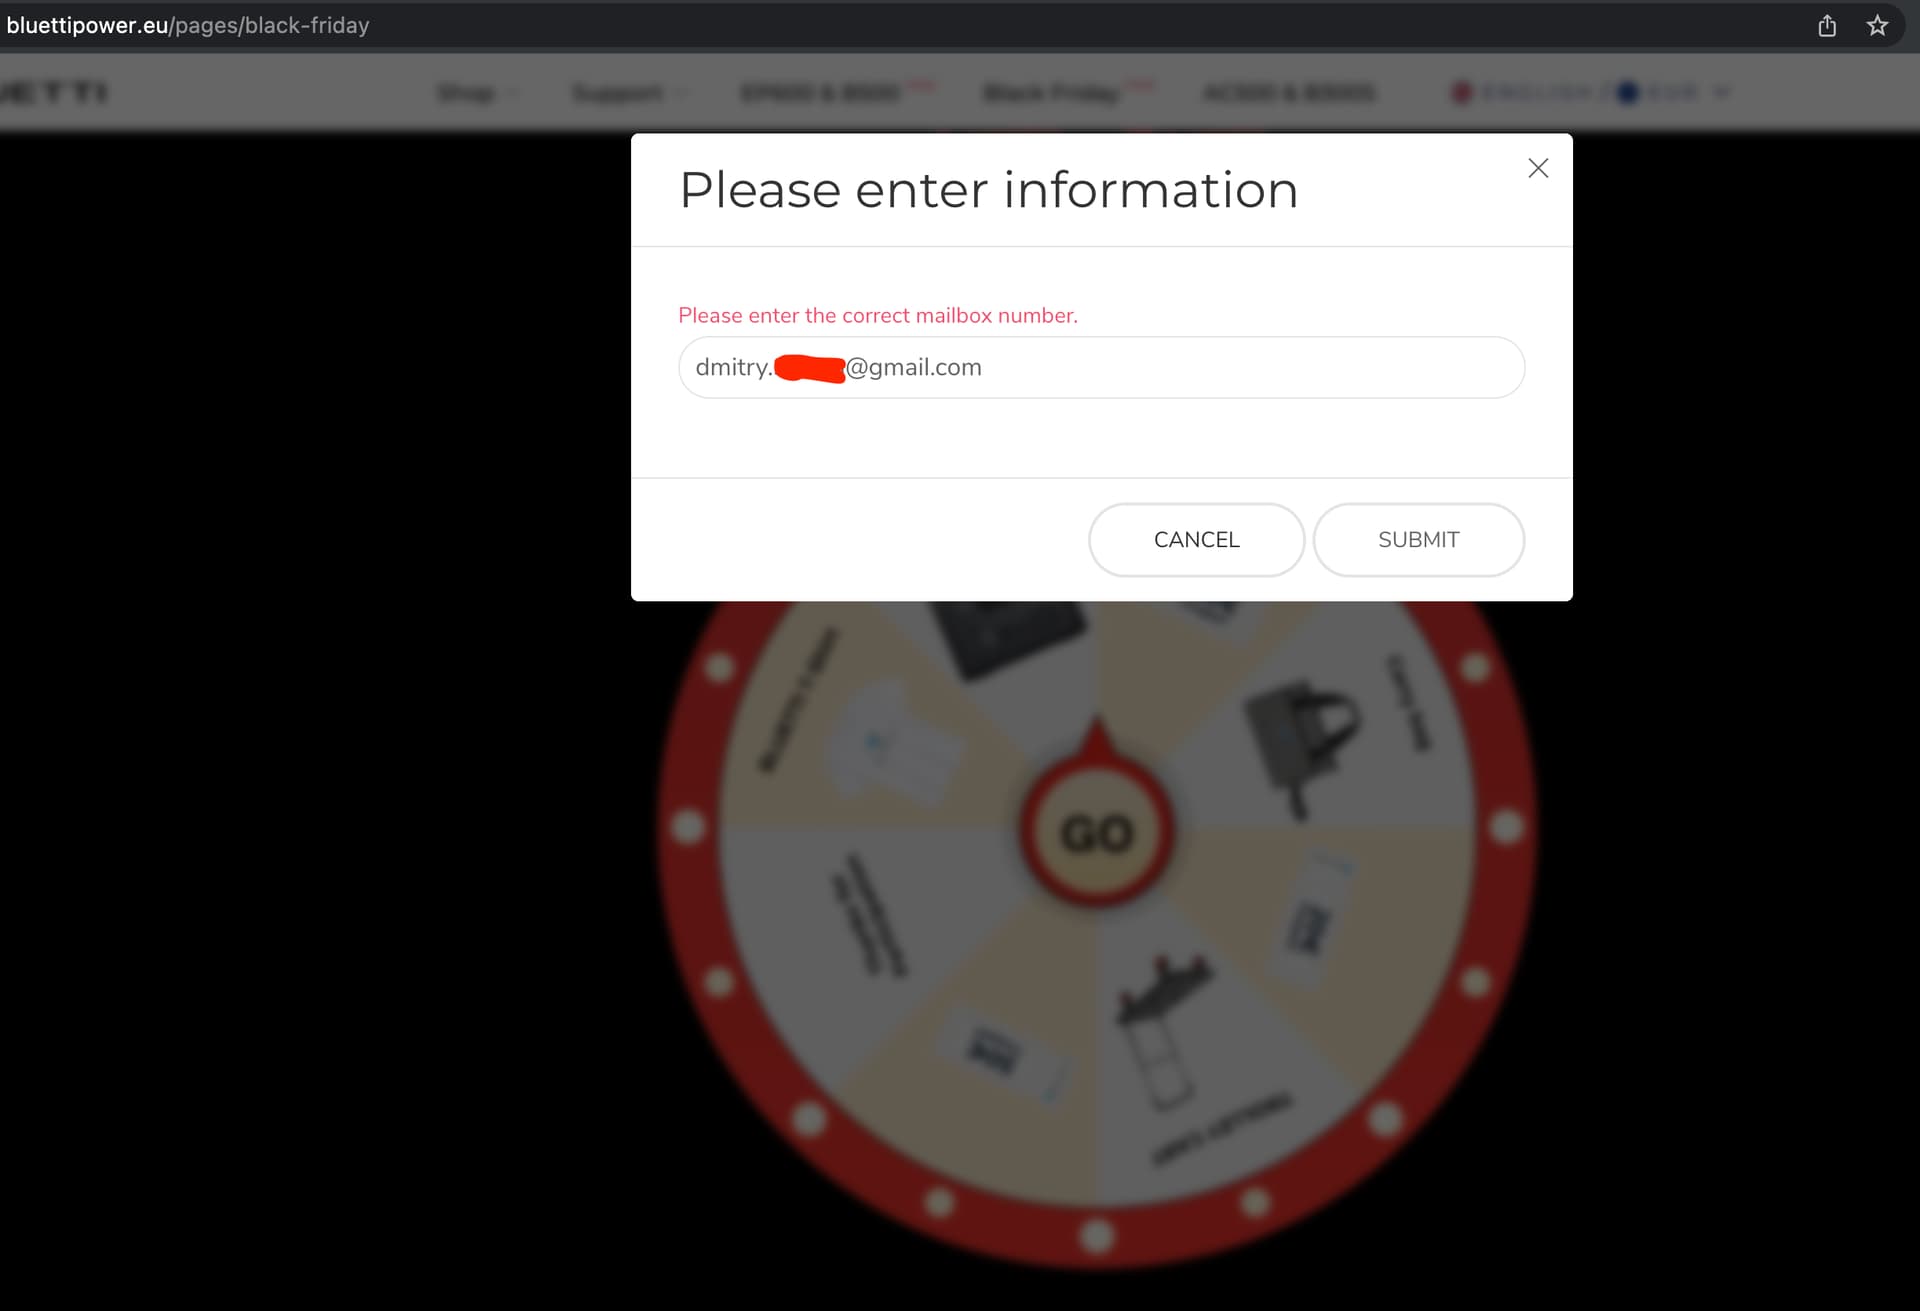Close the dialog with the X icon
Screen dimensions: 1920x1311
tap(1538, 168)
